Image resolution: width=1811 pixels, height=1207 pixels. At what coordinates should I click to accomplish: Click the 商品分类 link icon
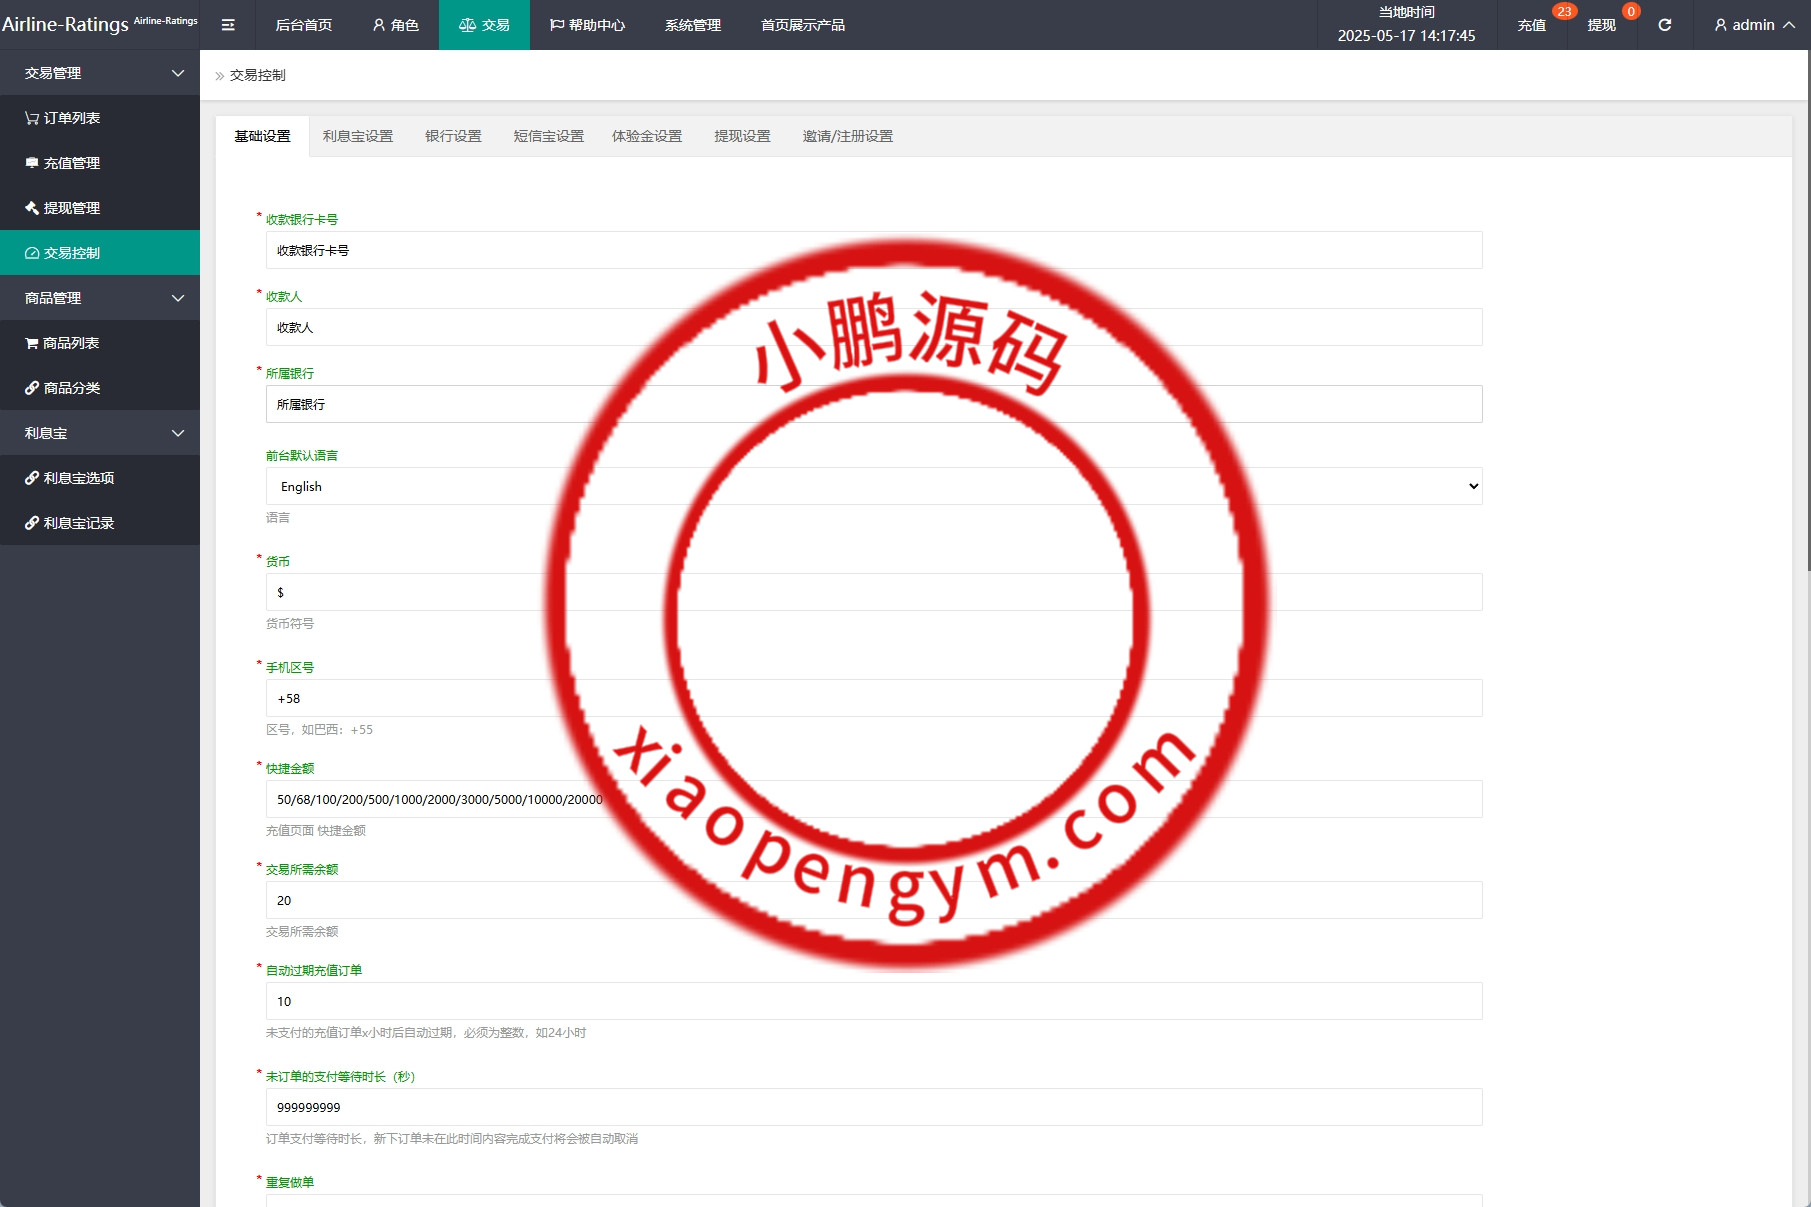[30, 387]
